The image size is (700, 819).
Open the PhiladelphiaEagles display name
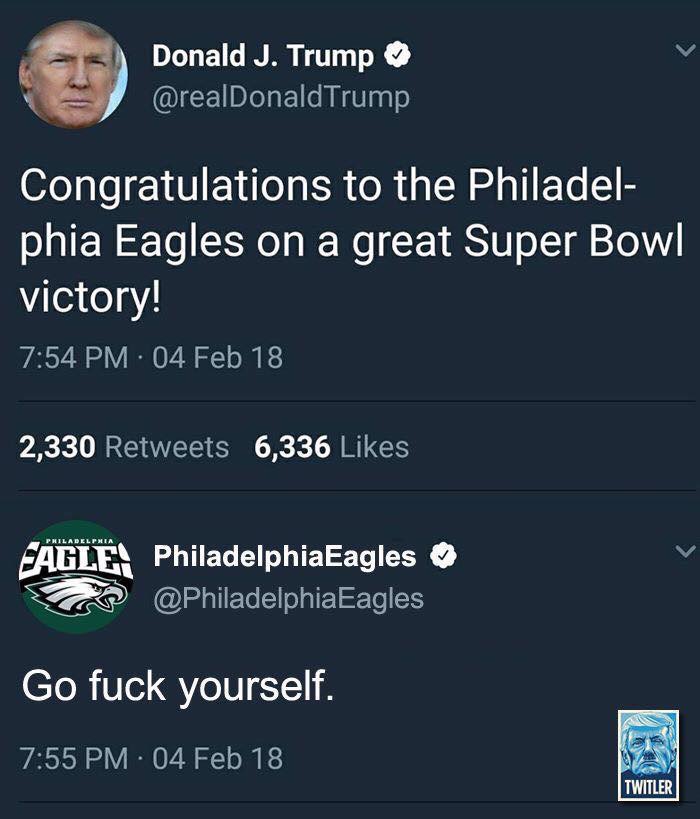pyautogui.click(x=284, y=557)
